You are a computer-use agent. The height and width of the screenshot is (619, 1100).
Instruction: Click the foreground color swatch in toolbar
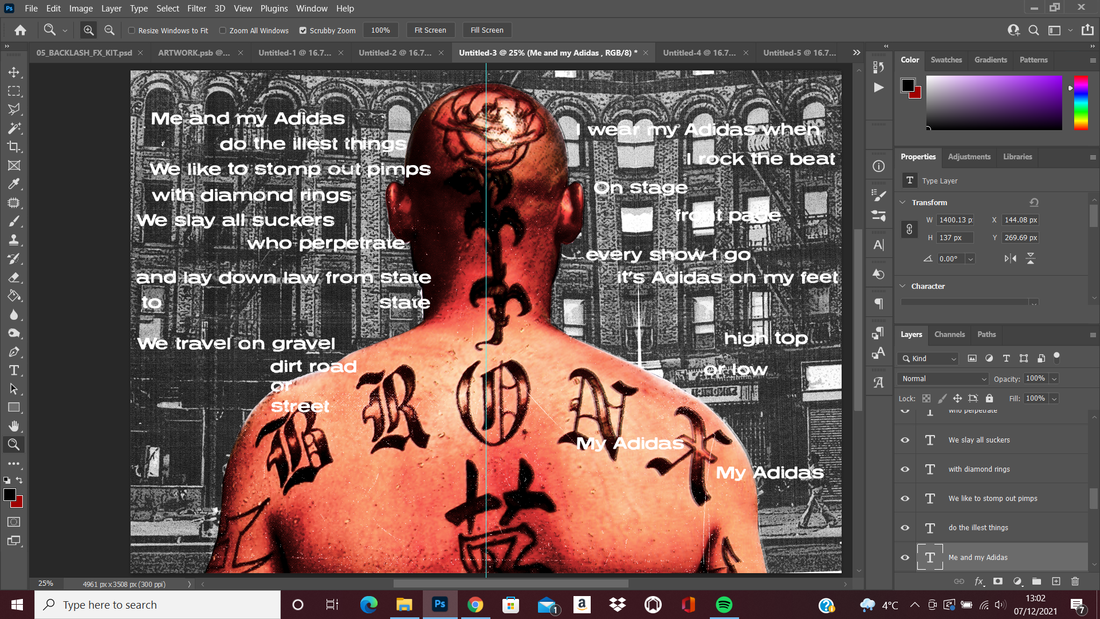click(x=8, y=494)
